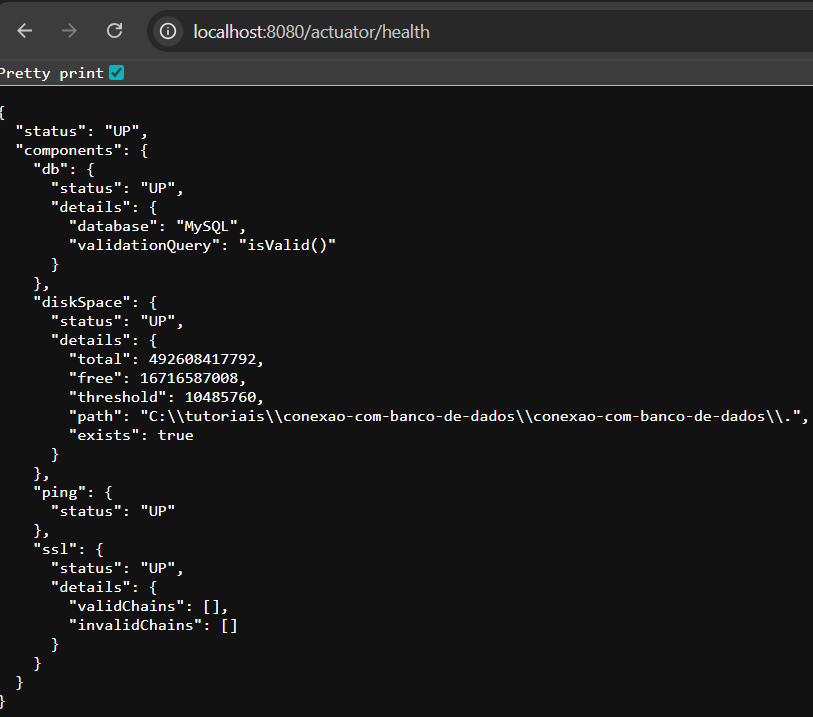Open site information via the circled-i icon

167,30
